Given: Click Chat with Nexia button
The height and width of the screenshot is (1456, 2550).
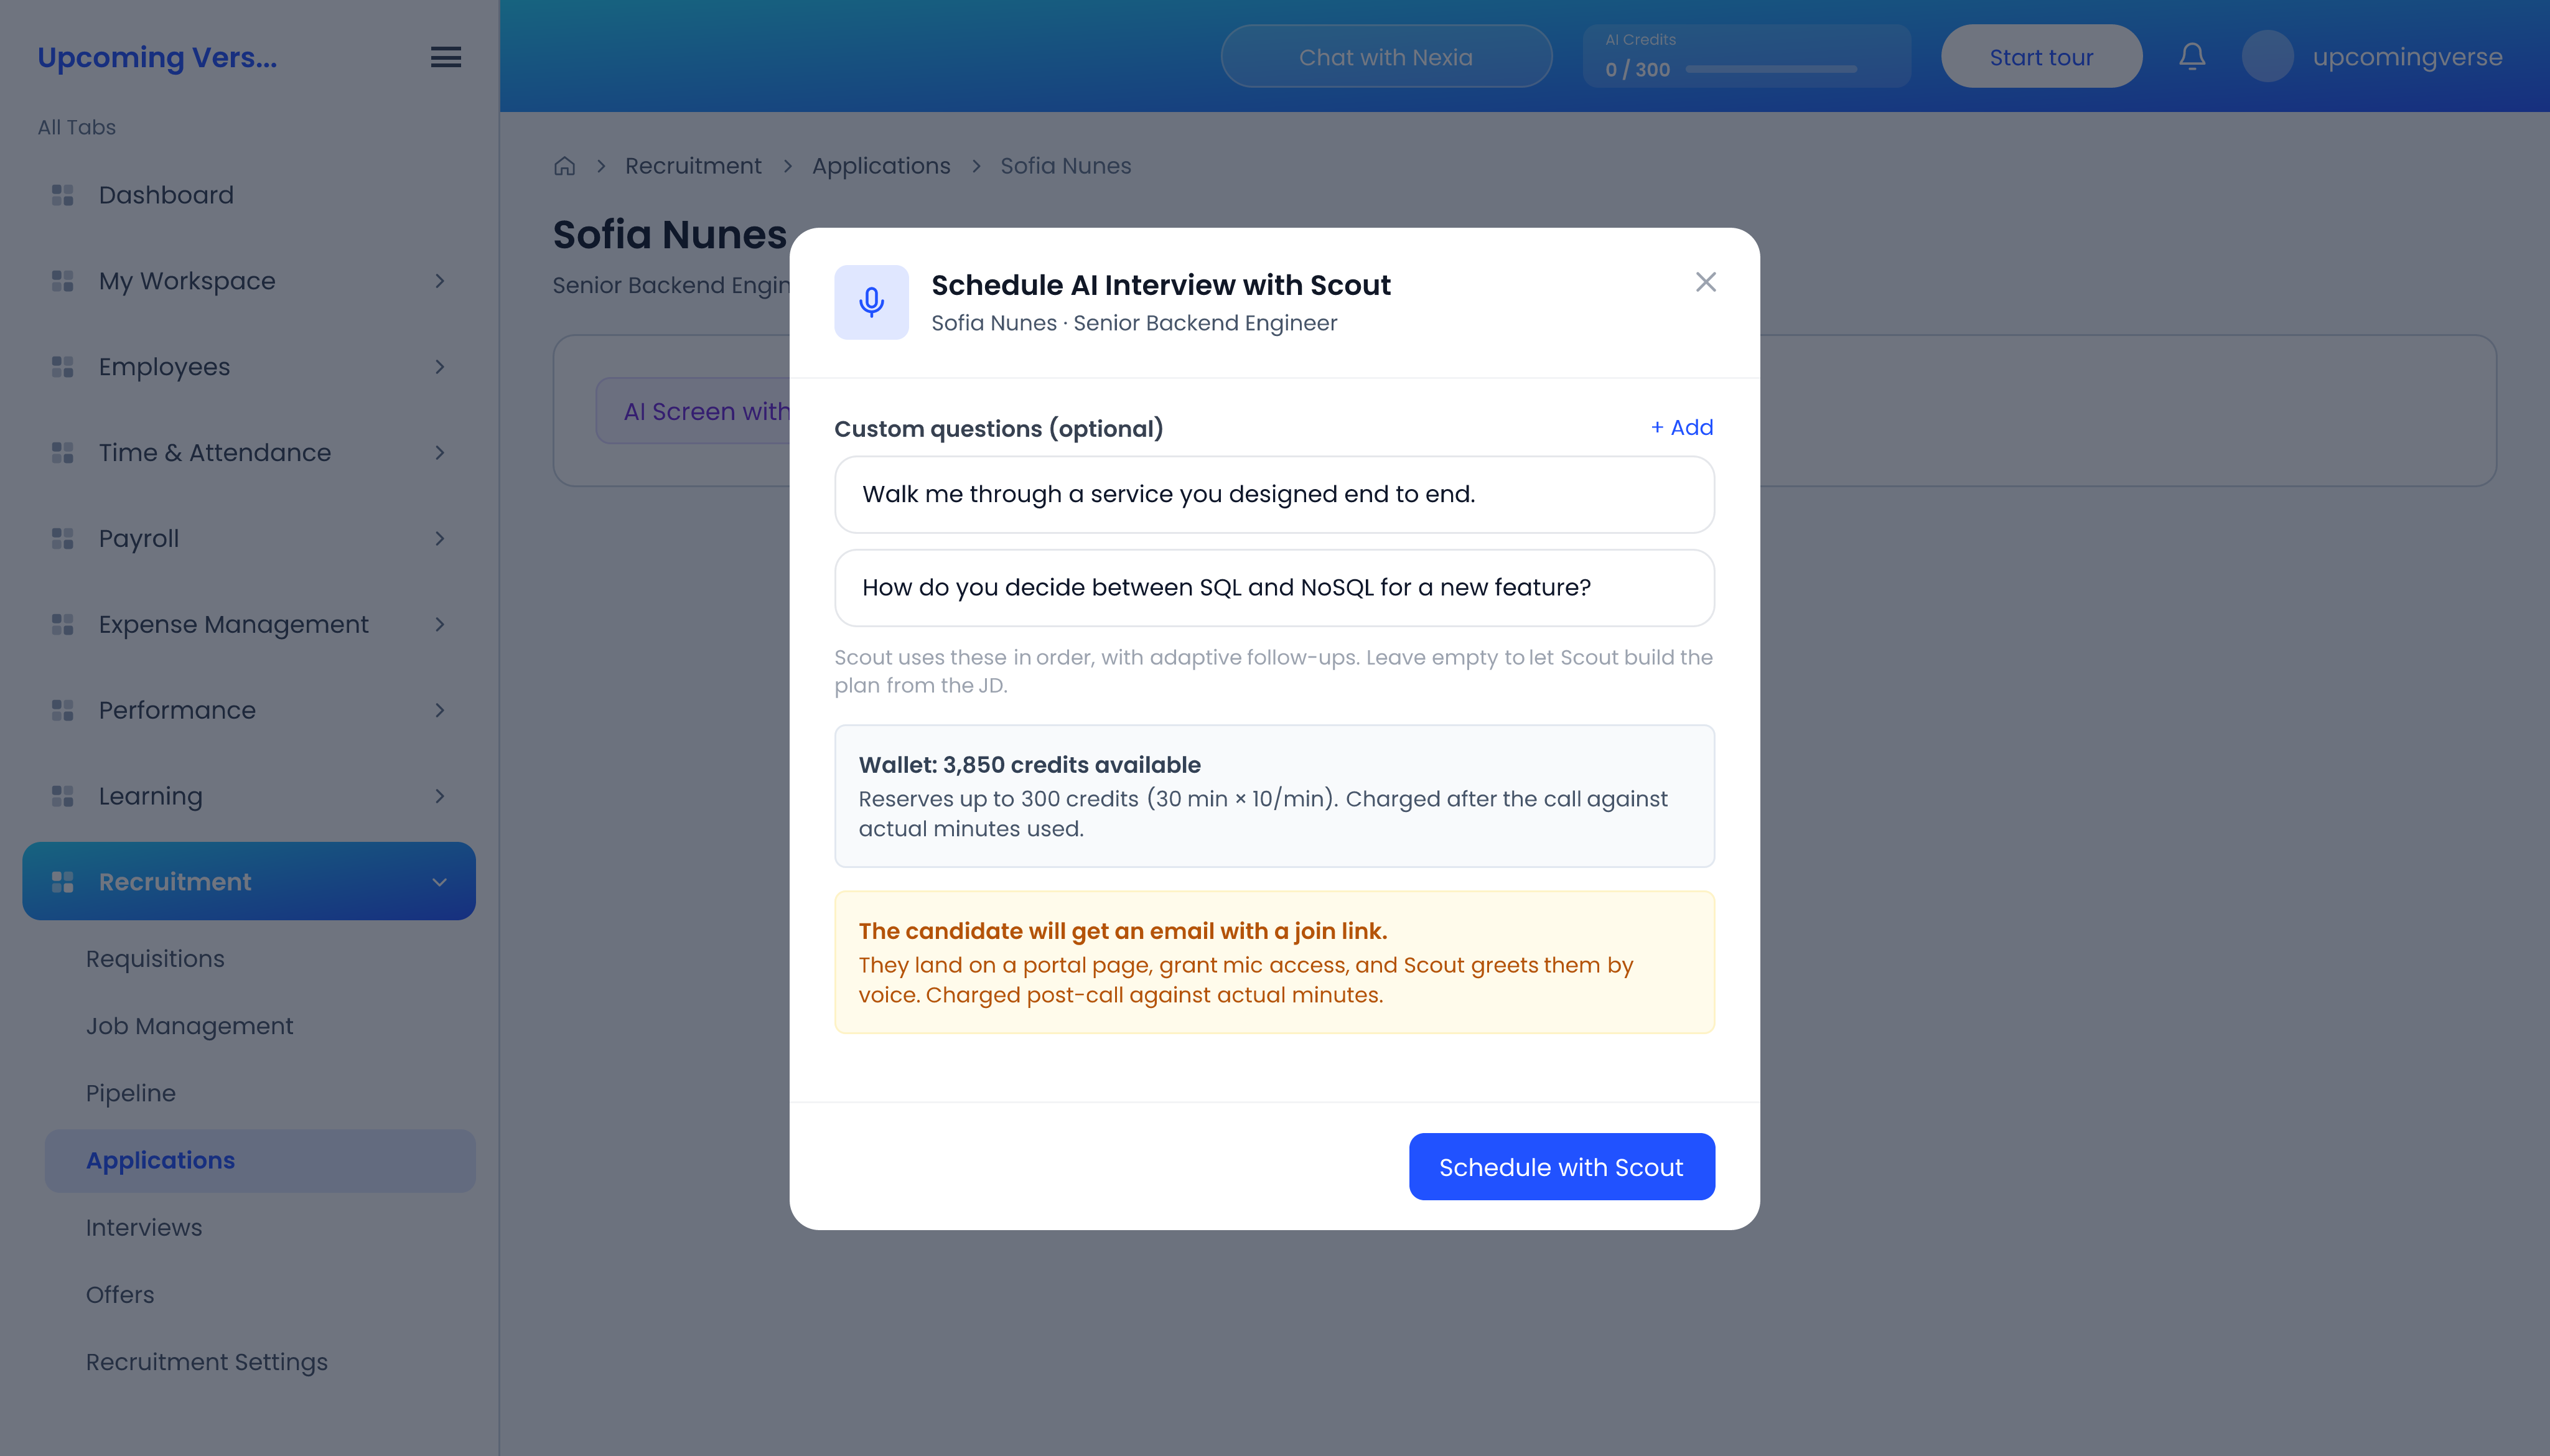Looking at the screenshot, I should click(1386, 57).
